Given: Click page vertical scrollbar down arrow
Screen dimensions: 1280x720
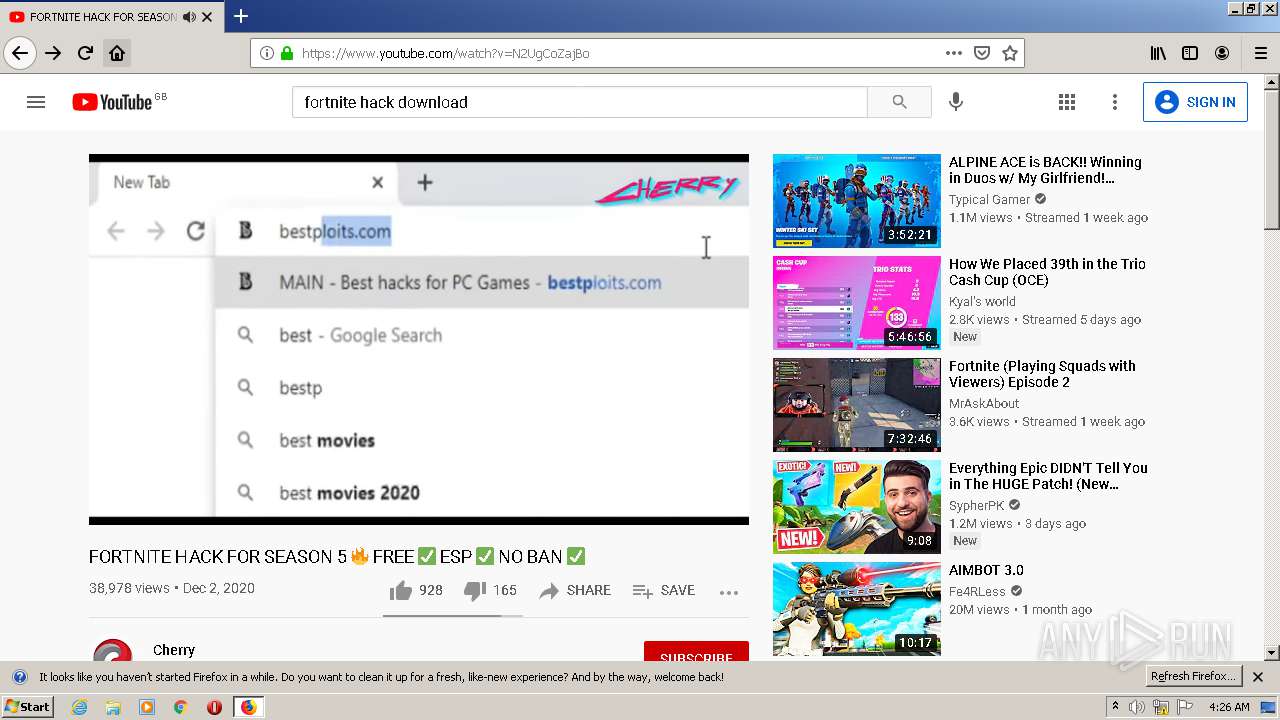Looking at the screenshot, I should pos(1272,653).
